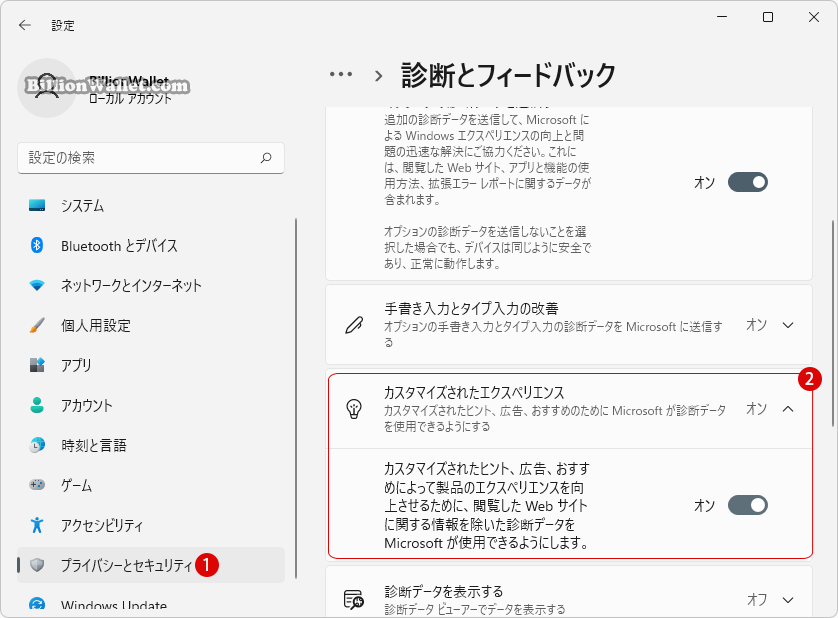Open アプリ settings category

click(x=151, y=365)
